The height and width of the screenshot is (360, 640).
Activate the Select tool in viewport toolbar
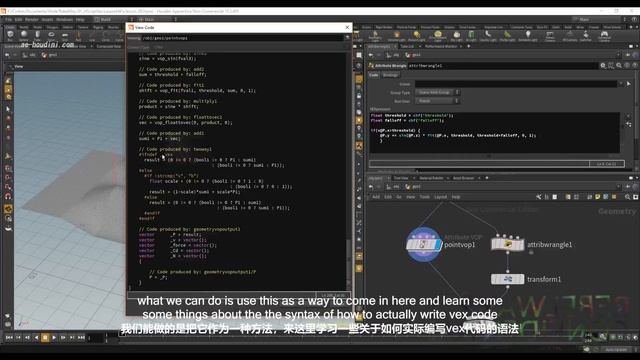click(8, 109)
